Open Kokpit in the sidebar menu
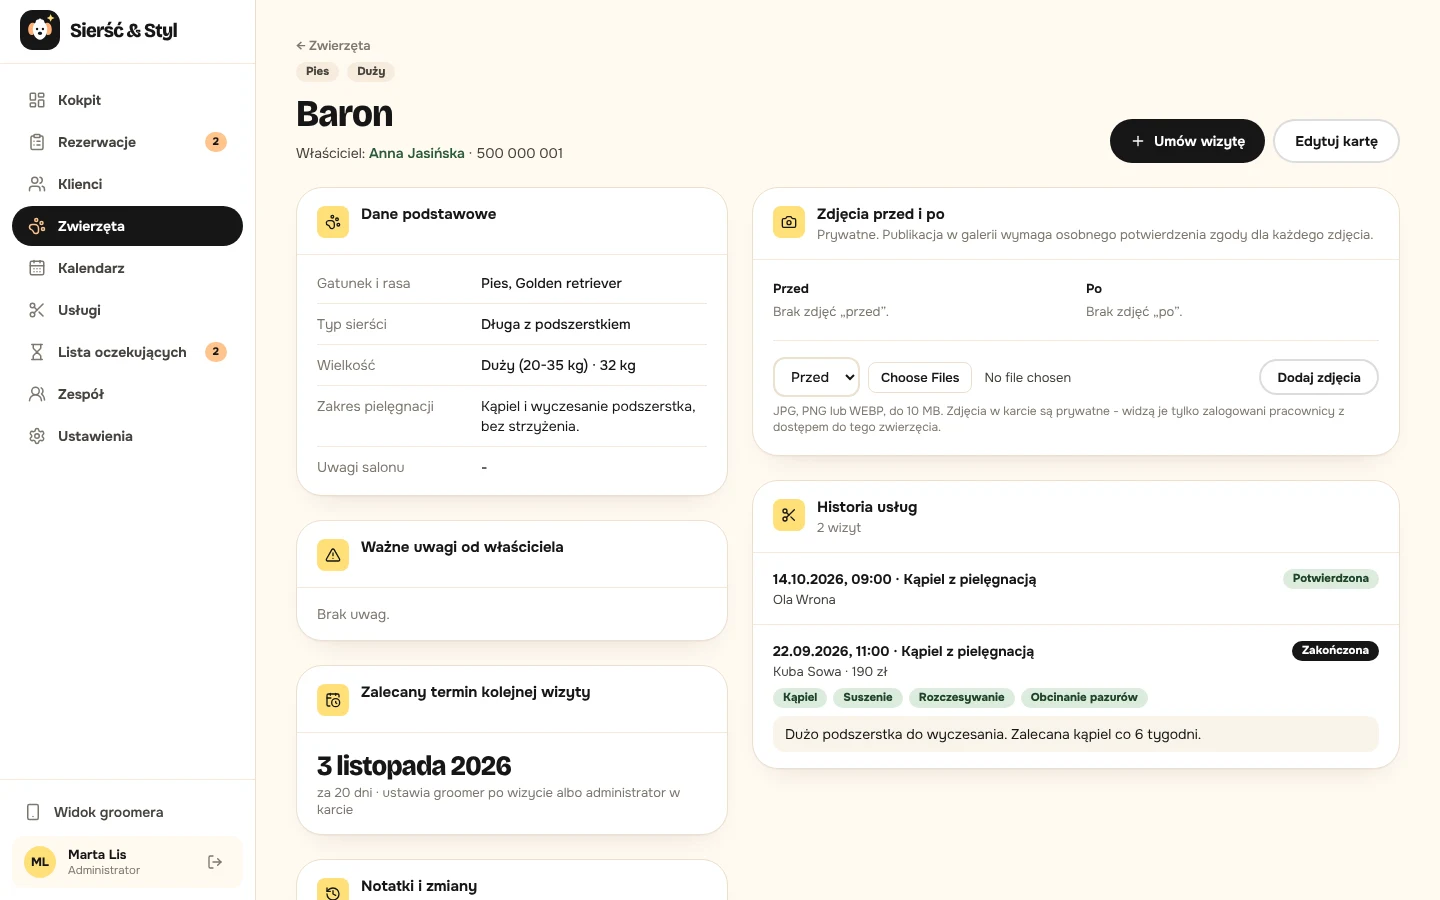 click(x=127, y=100)
